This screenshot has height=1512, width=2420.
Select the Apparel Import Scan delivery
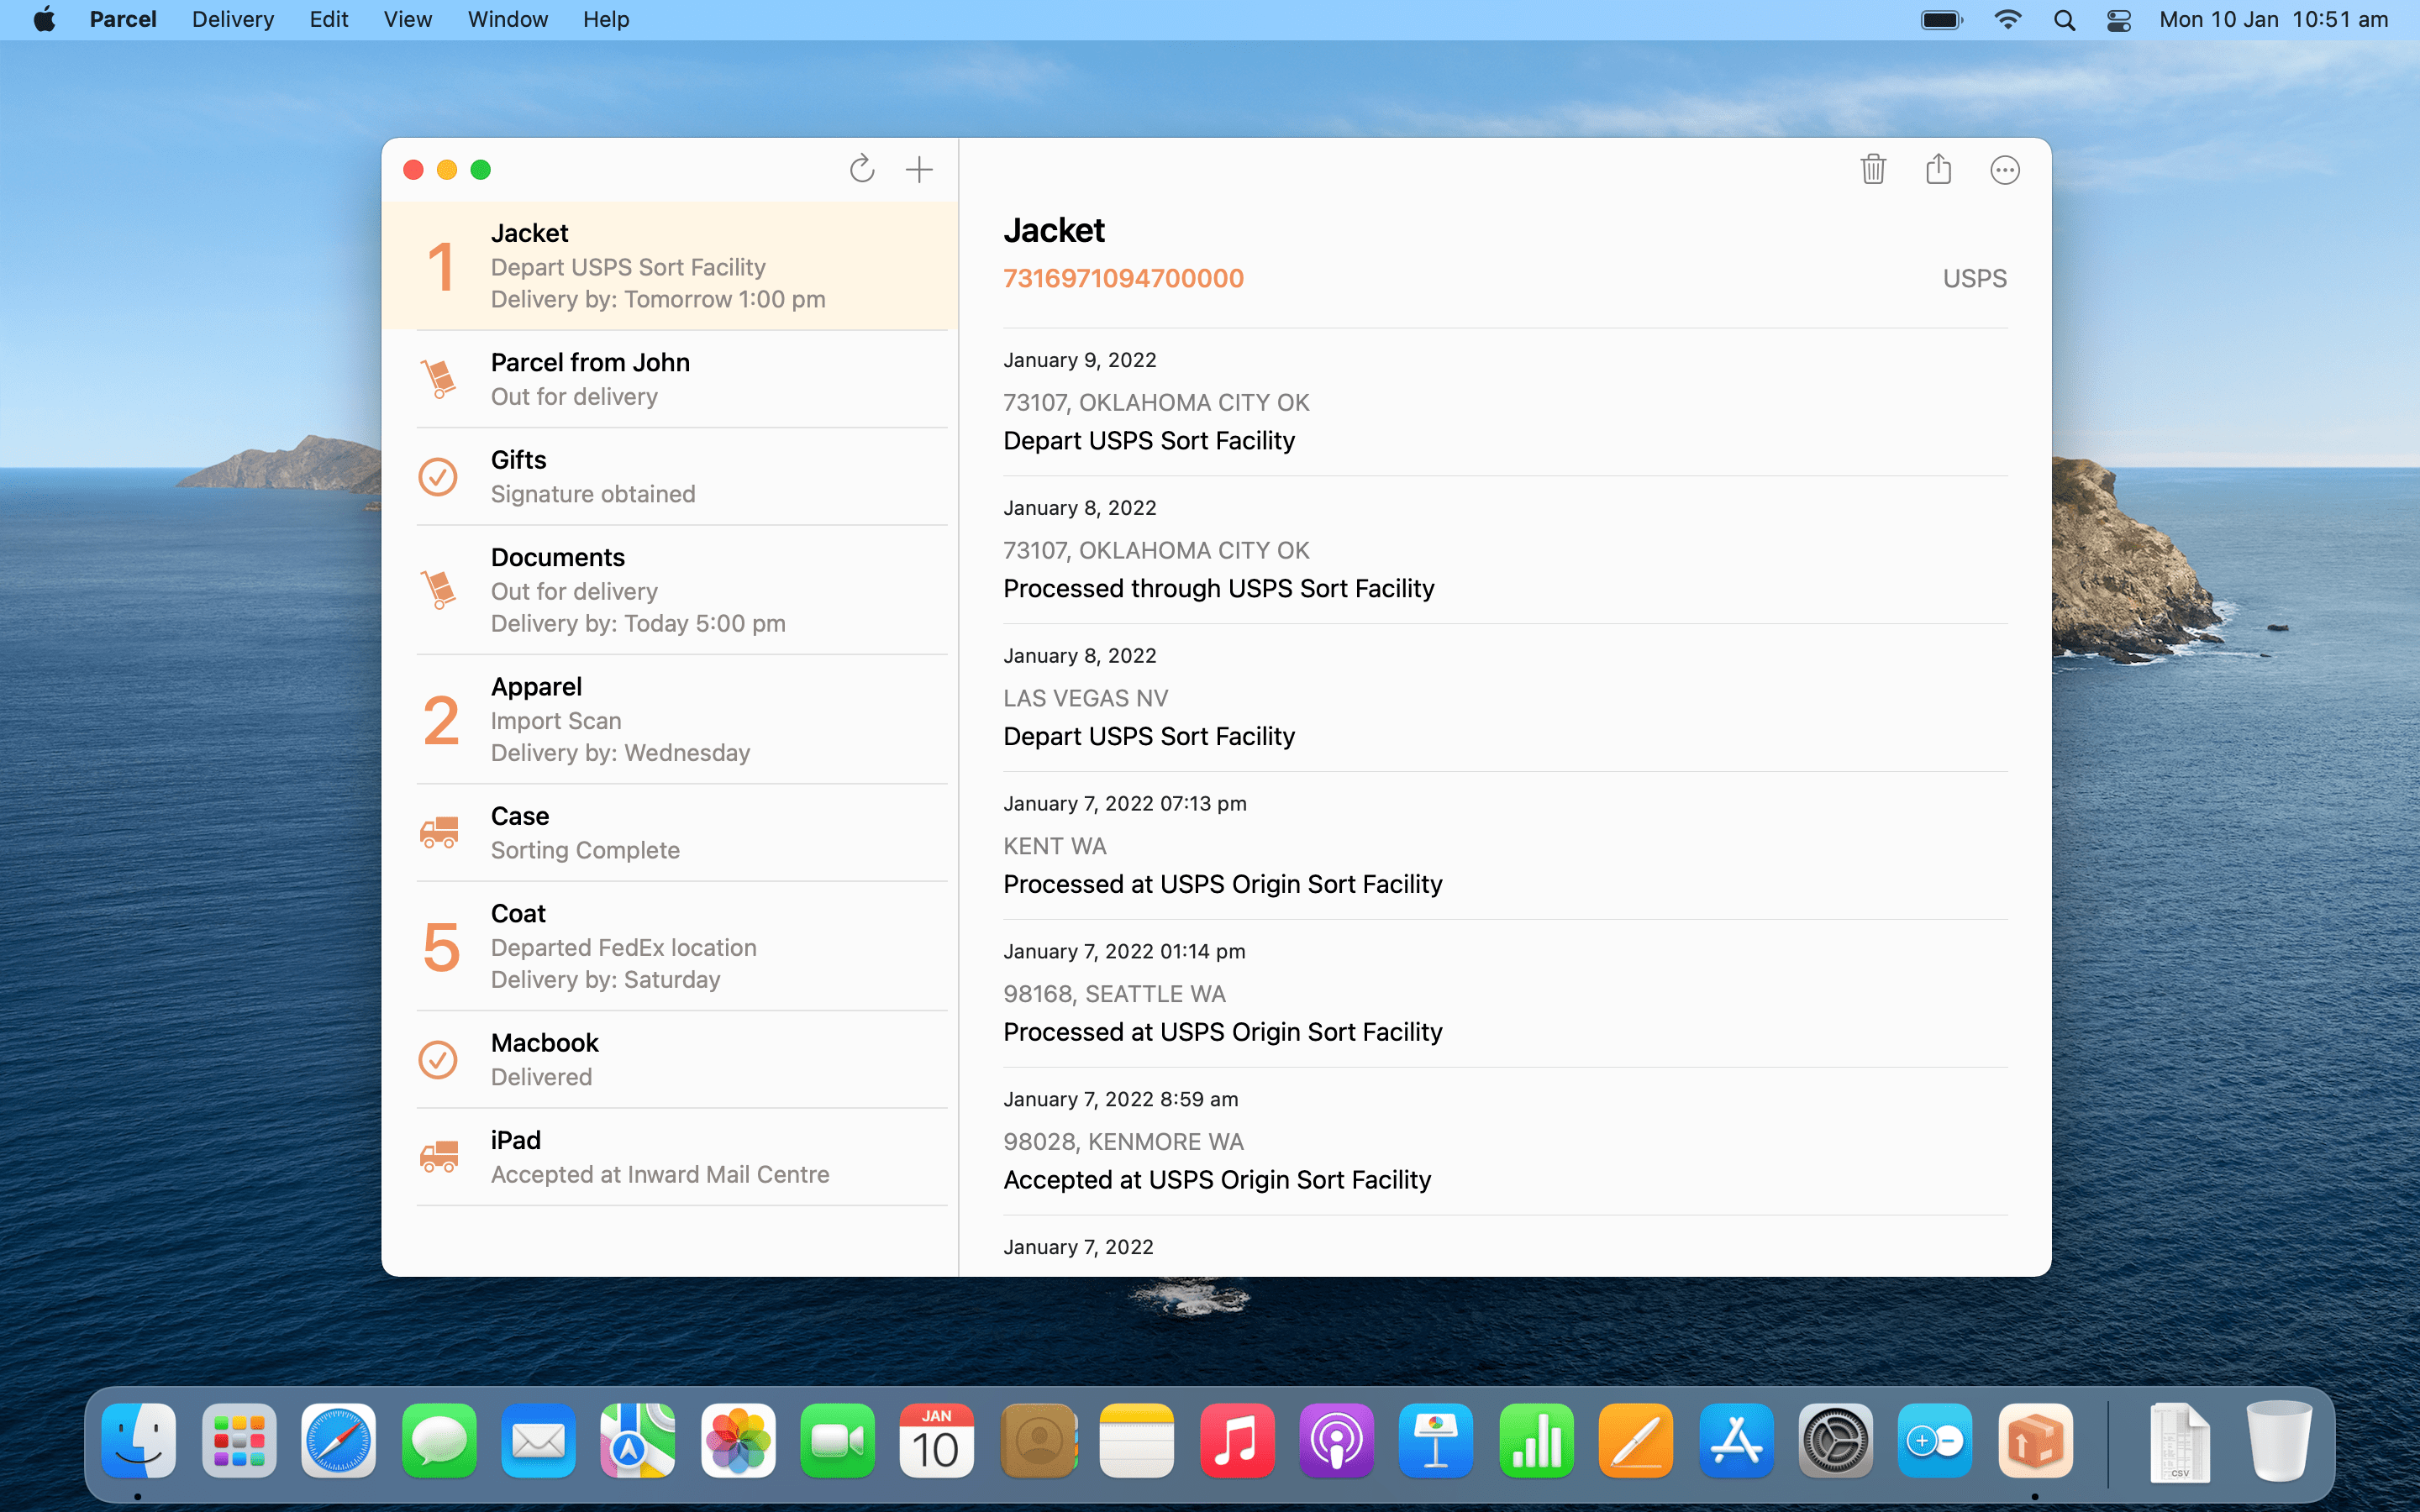[670, 719]
